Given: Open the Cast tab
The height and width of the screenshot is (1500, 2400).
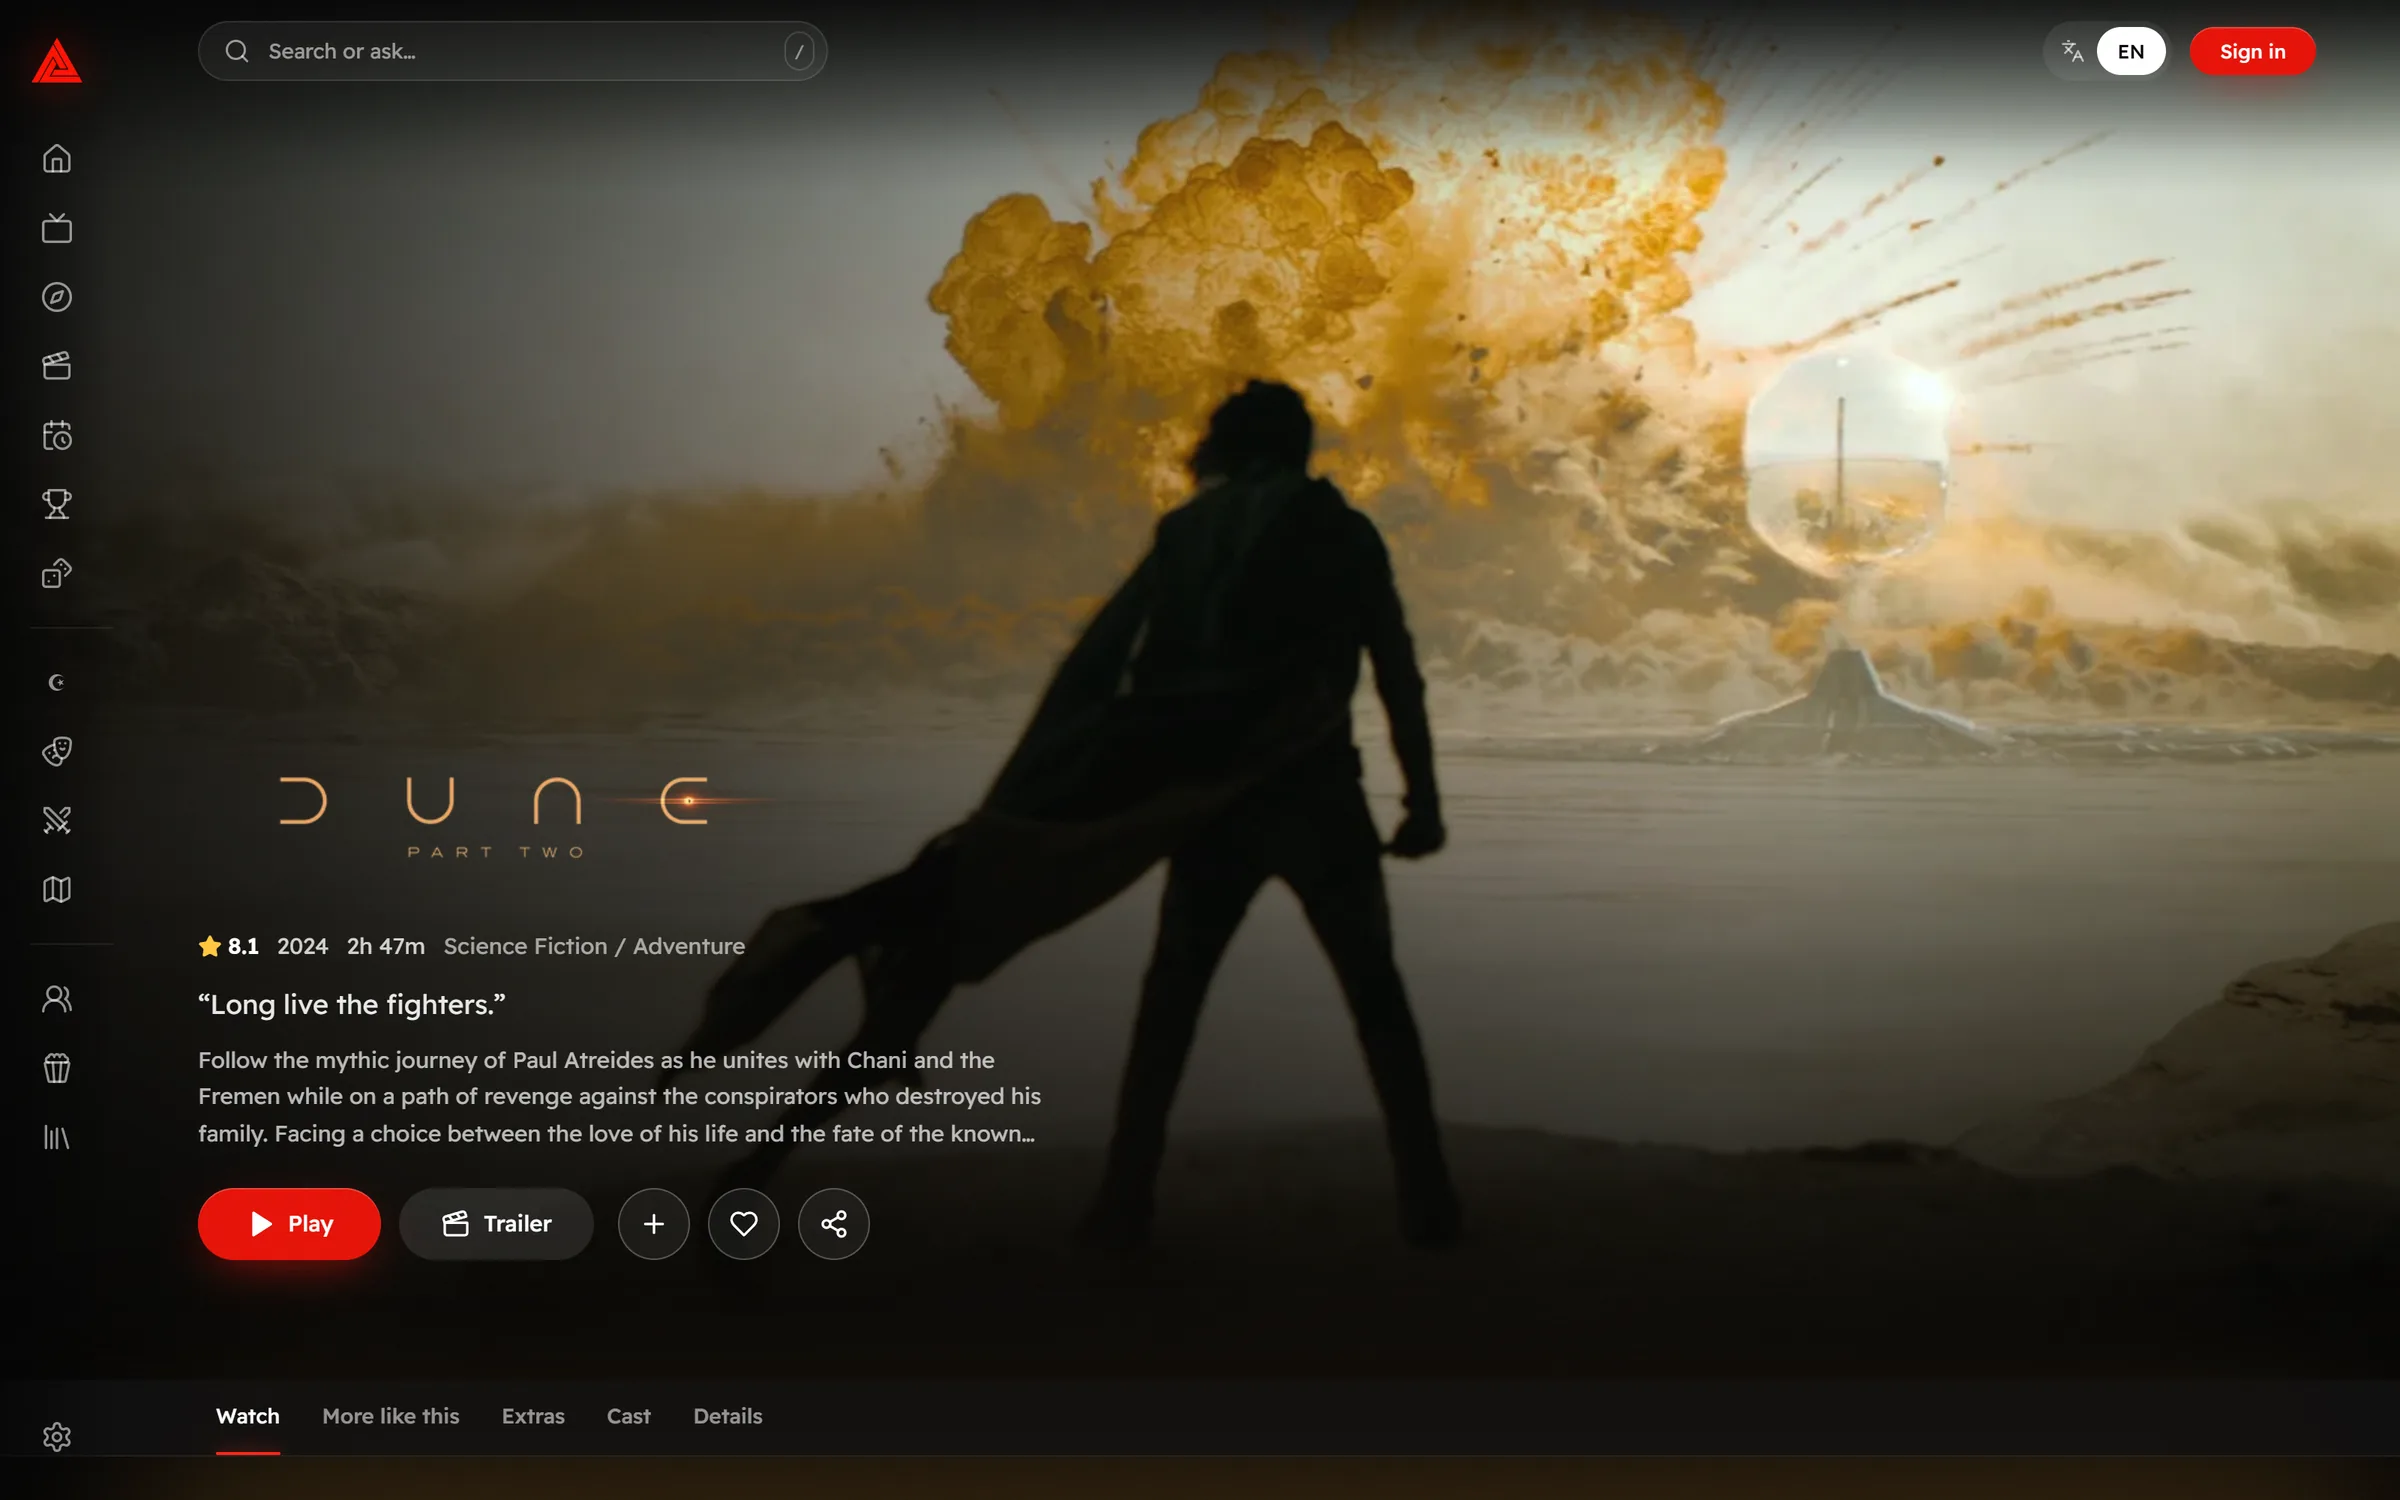Looking at the screenshot, I should (x=629, y=1417).
